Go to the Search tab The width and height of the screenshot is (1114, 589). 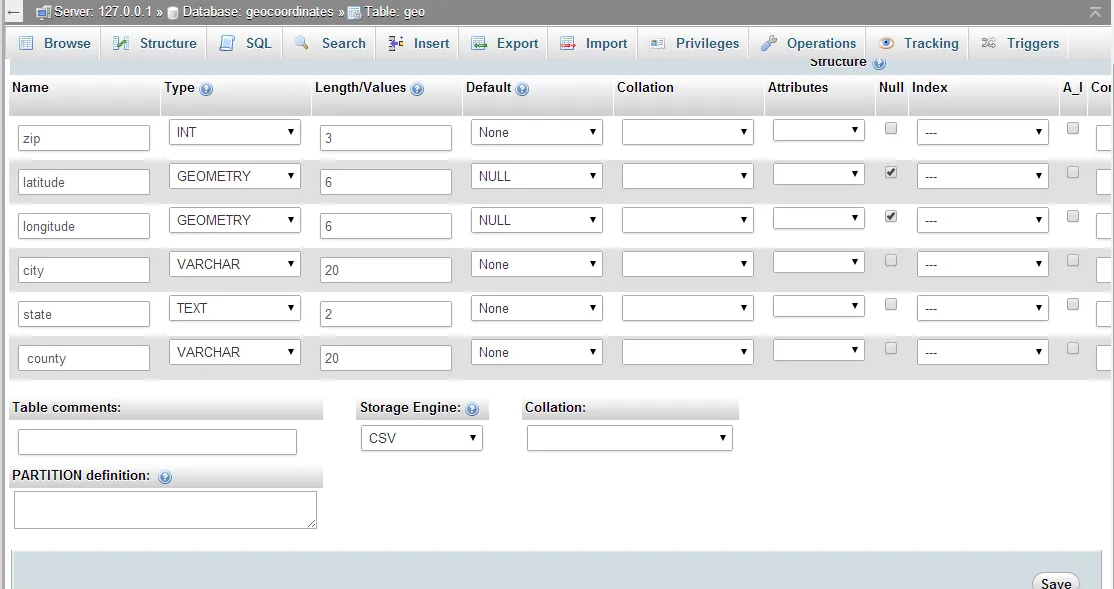(330, 43)
